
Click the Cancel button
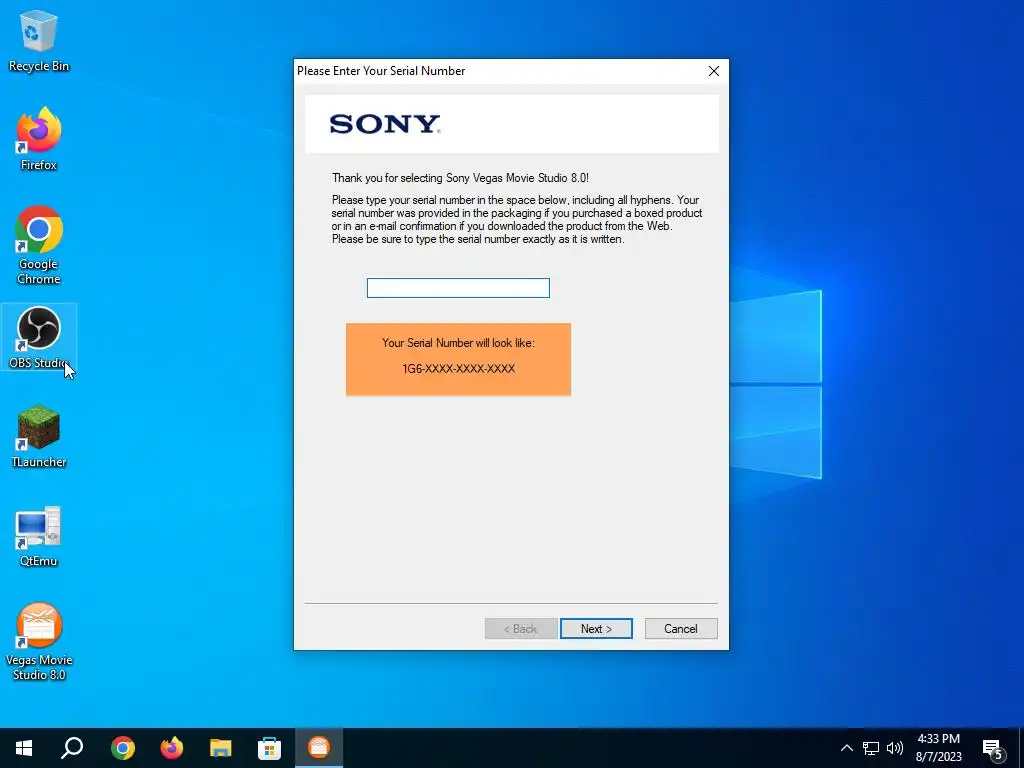tap(681, 628)
